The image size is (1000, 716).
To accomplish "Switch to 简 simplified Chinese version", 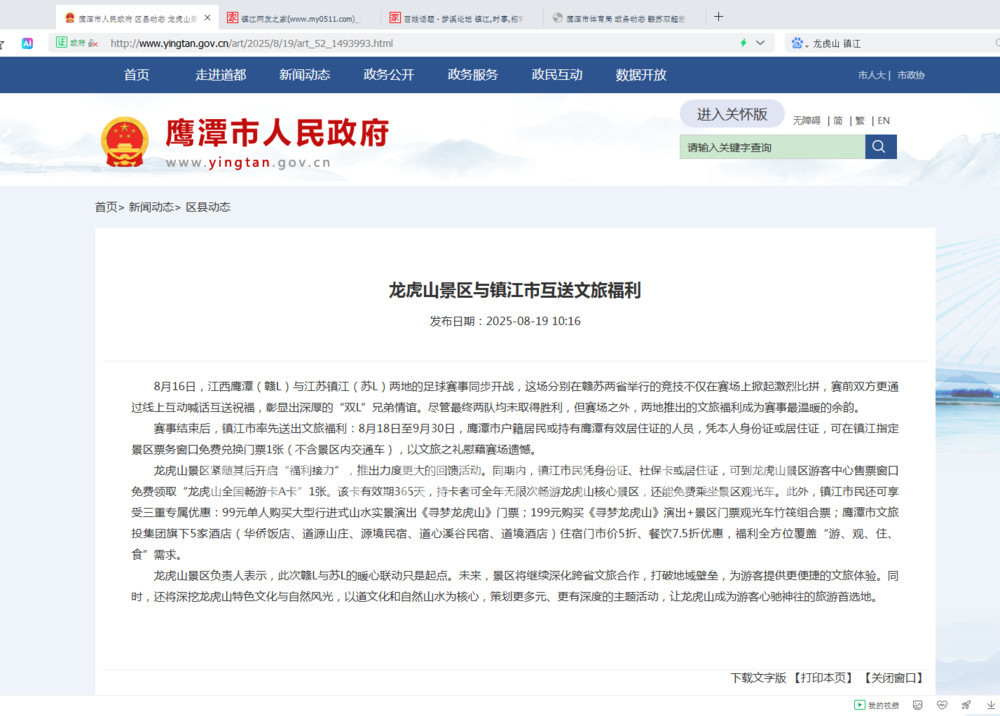I will tap(838, 121).
